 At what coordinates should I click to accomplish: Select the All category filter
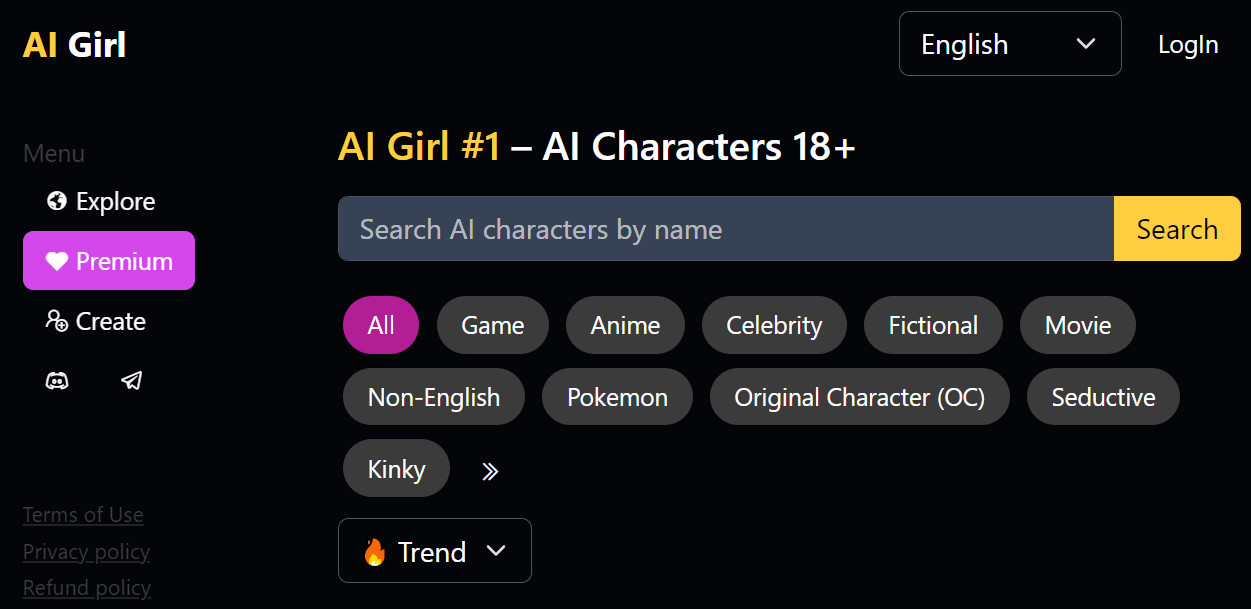click(380, 326)
